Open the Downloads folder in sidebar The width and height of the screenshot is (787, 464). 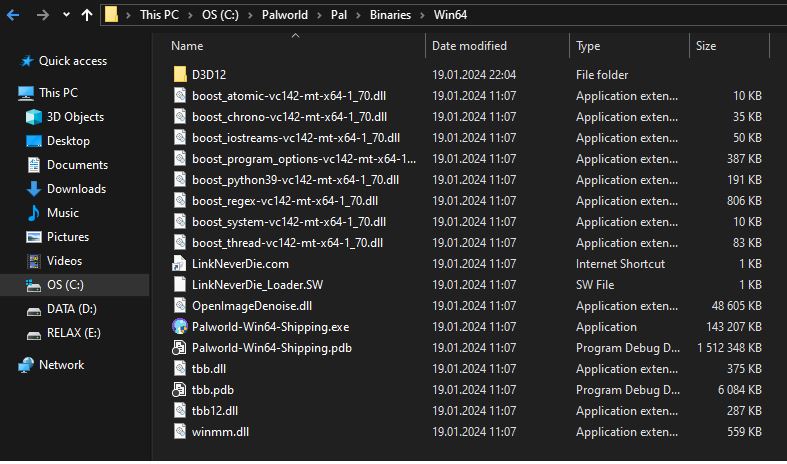76,189
